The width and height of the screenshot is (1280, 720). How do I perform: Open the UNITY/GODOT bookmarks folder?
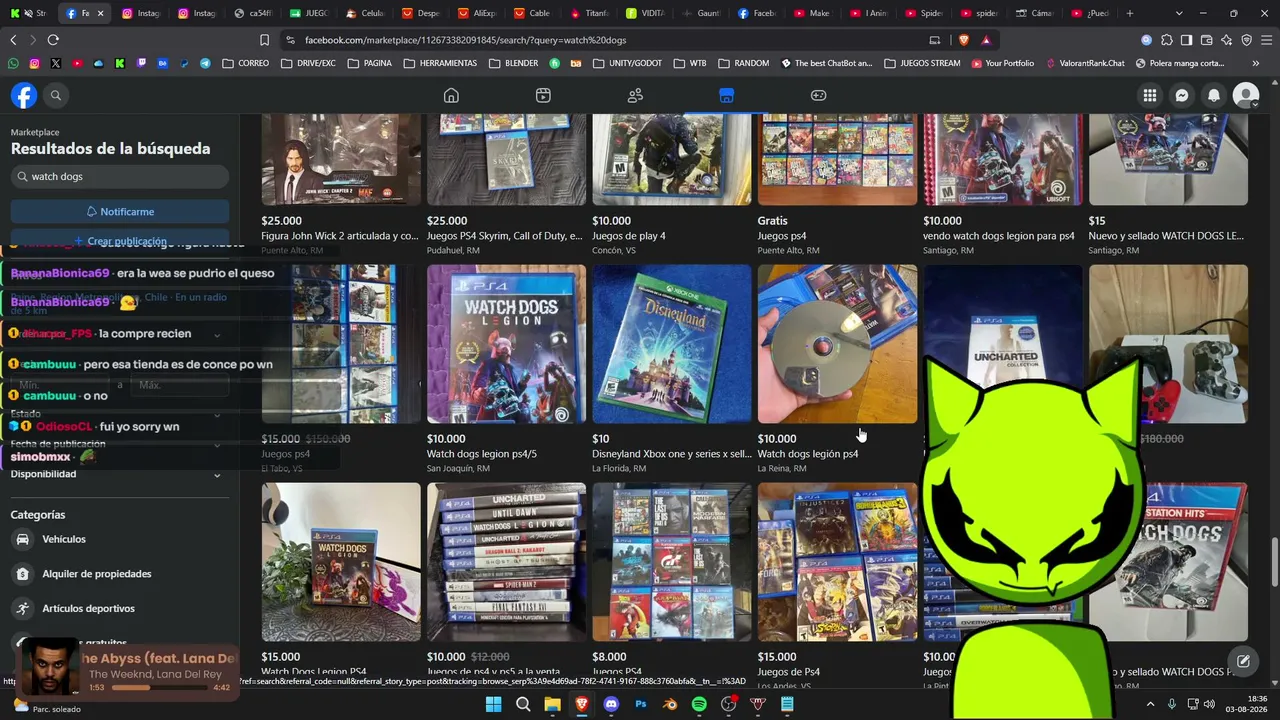(x=628, y=63)
